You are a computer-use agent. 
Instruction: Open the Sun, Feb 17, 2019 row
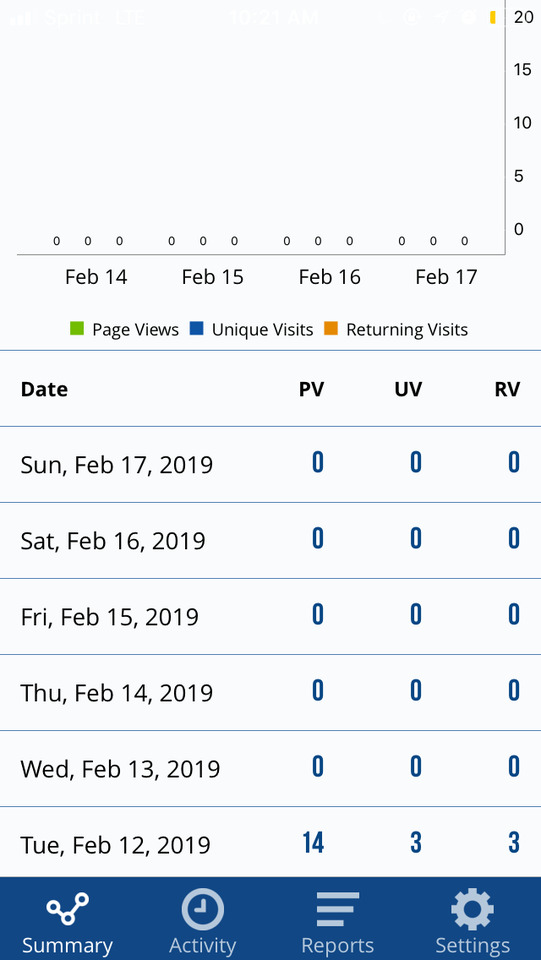270,465
